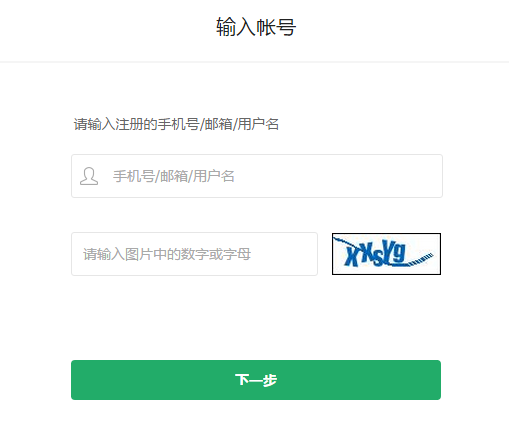The height and width of the screenshot is (431, 509).
Task: Select the 输入帐号 page heading
Action: pos(256,27)
